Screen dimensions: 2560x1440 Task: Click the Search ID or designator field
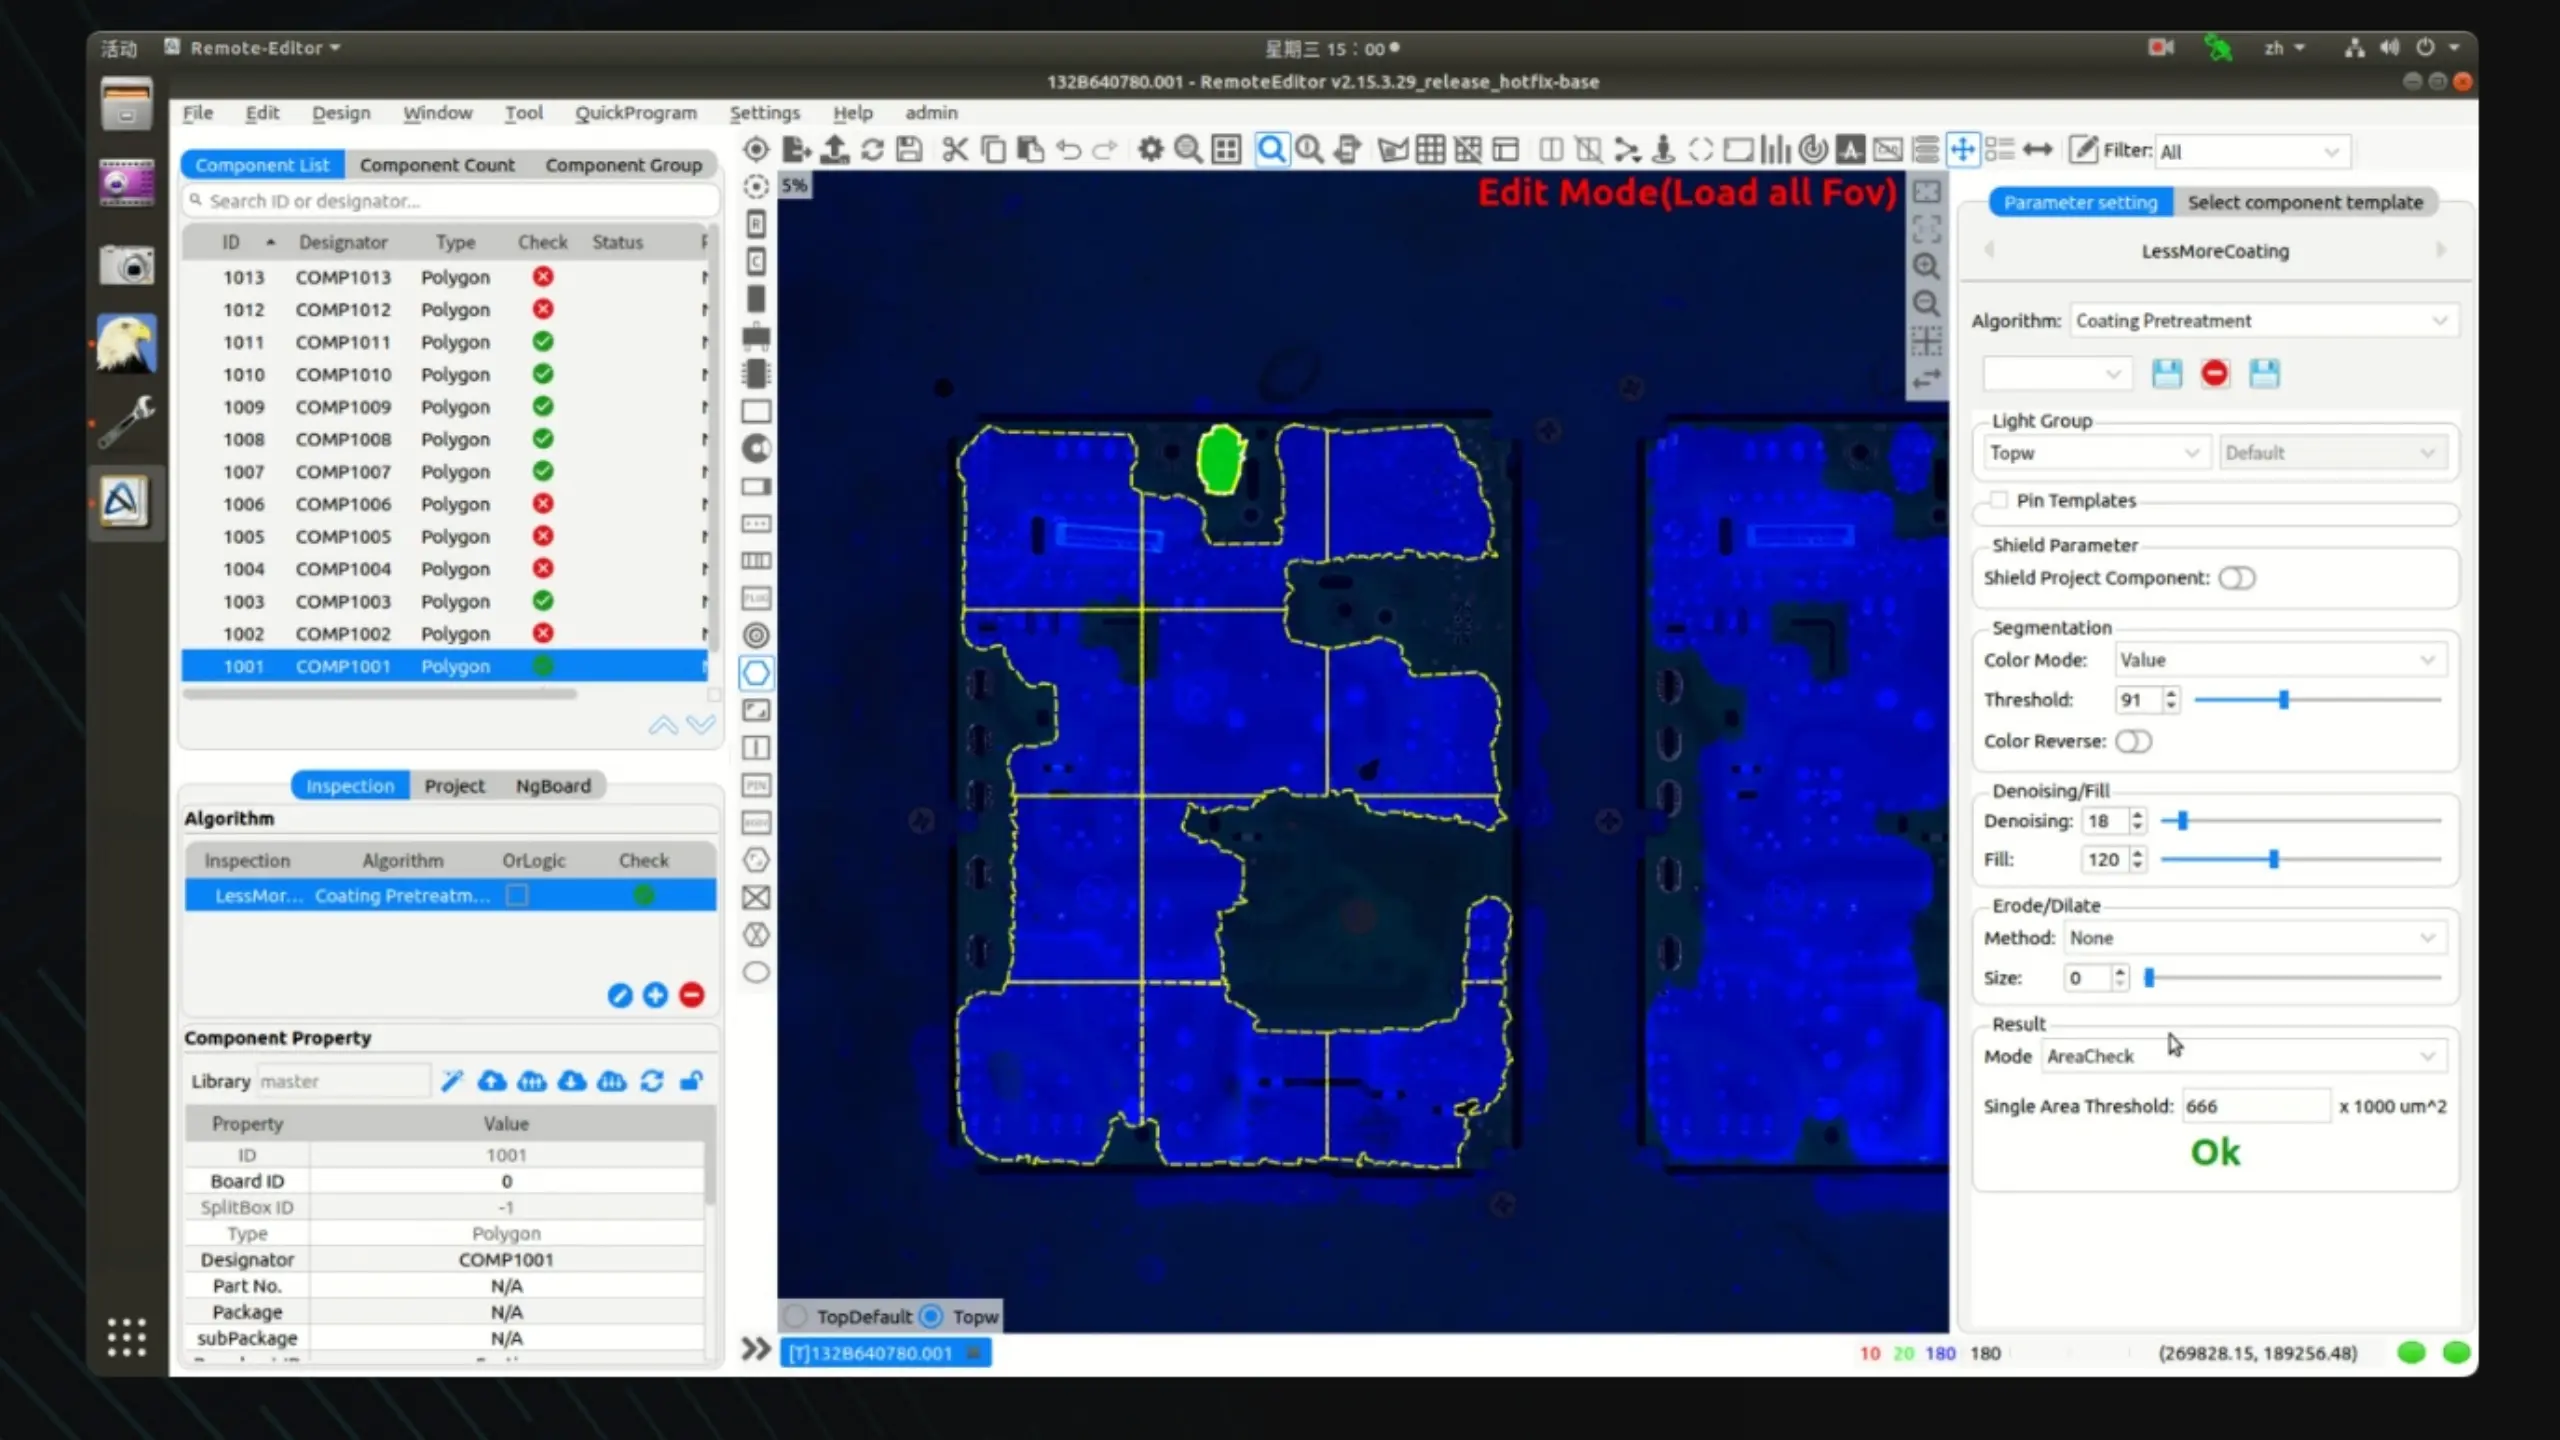pos(450,201)
